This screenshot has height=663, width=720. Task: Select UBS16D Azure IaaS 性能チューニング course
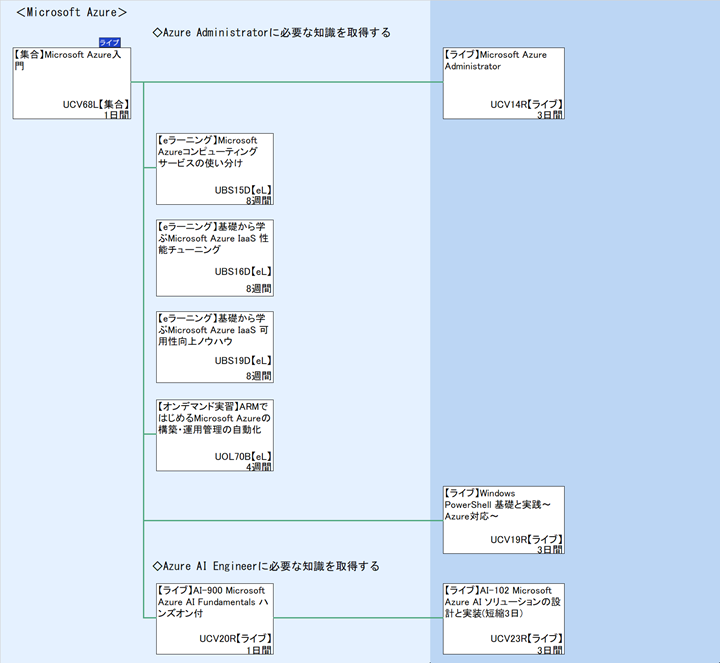click(x=215, y=258)
